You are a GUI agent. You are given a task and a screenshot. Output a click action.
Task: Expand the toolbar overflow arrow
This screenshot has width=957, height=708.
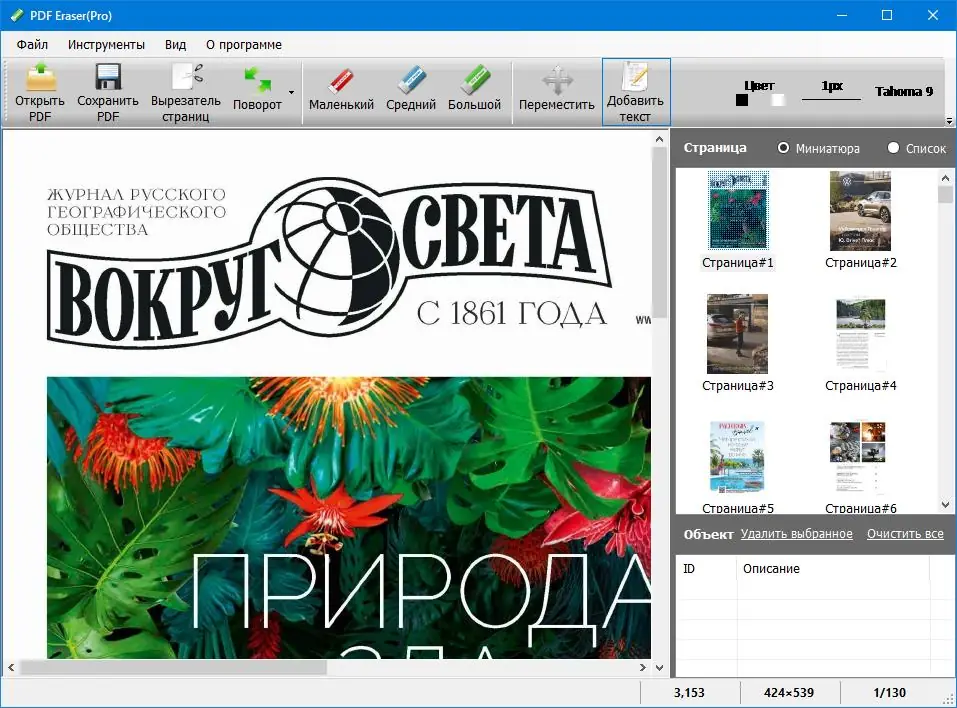coord(949,120)
